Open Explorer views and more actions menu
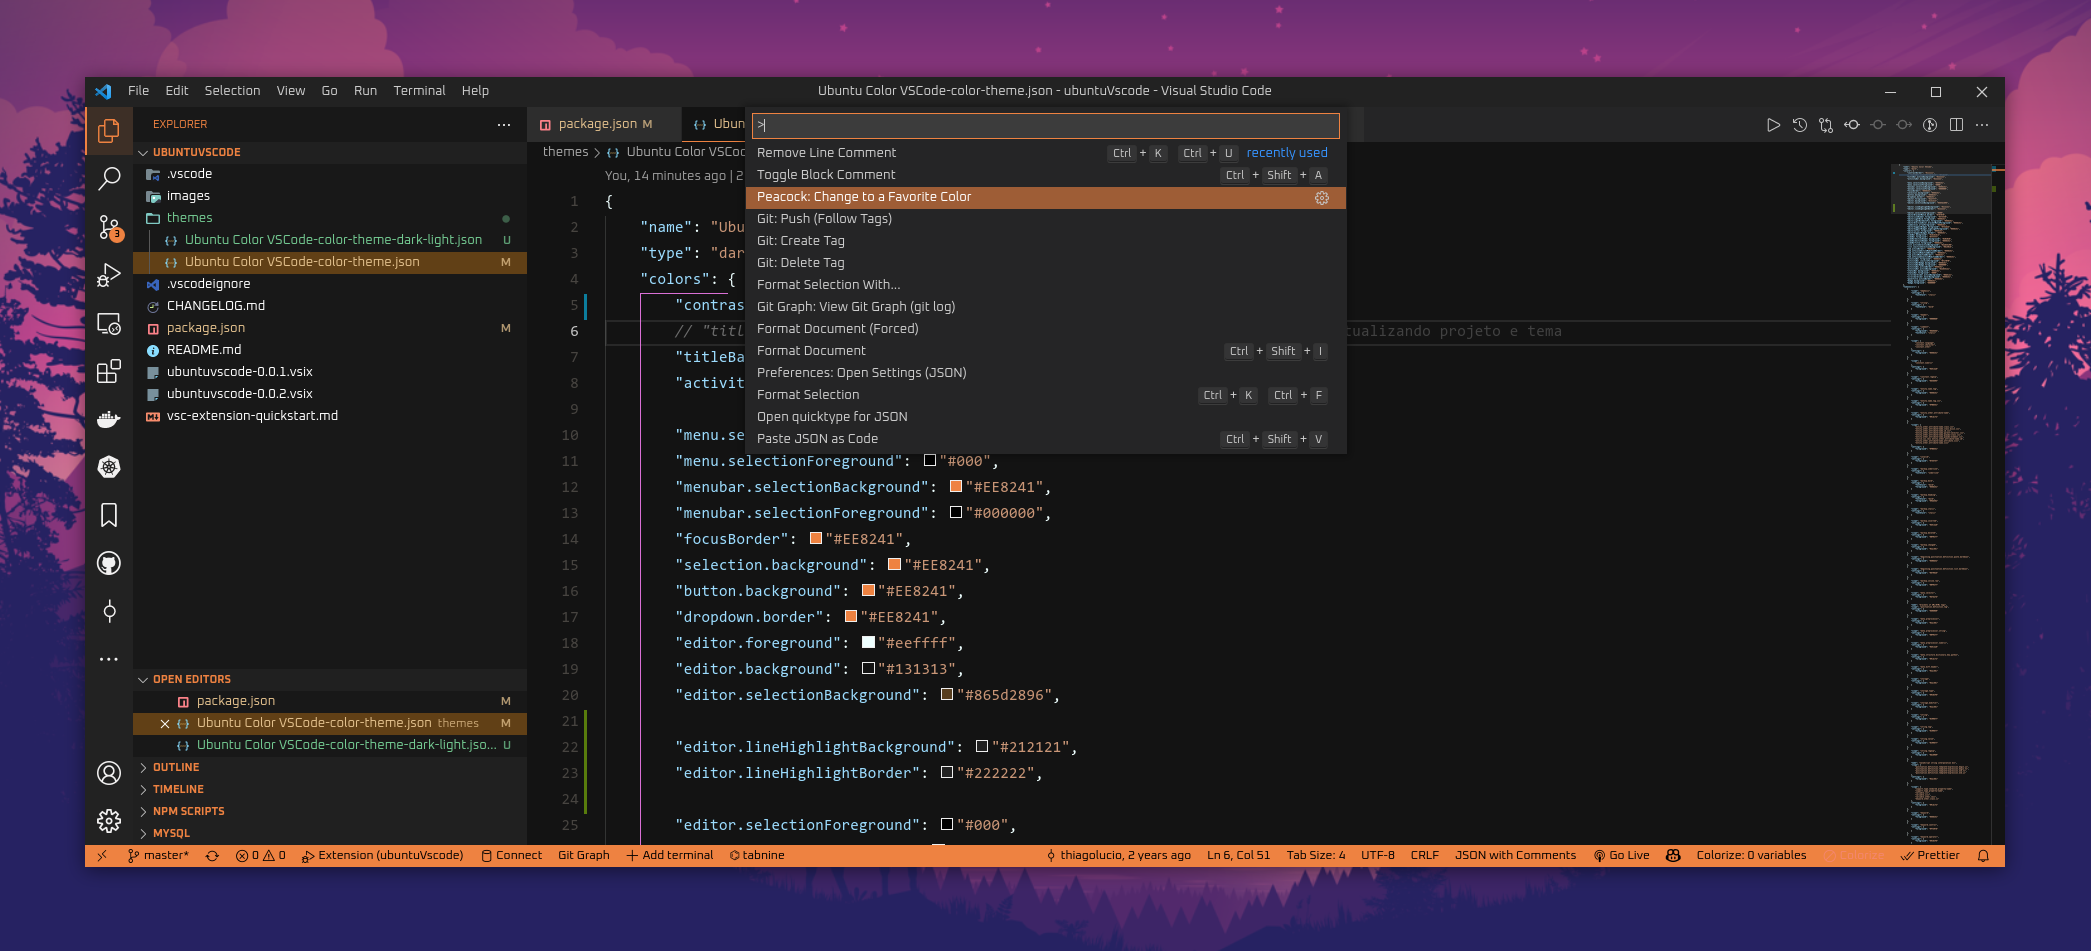Viewport: 2091px width, 951px height. 504,125
